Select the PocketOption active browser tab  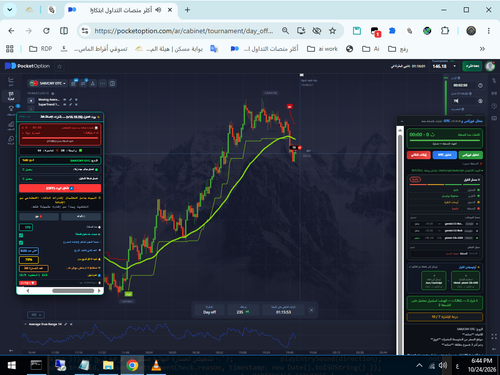[121, 10]
